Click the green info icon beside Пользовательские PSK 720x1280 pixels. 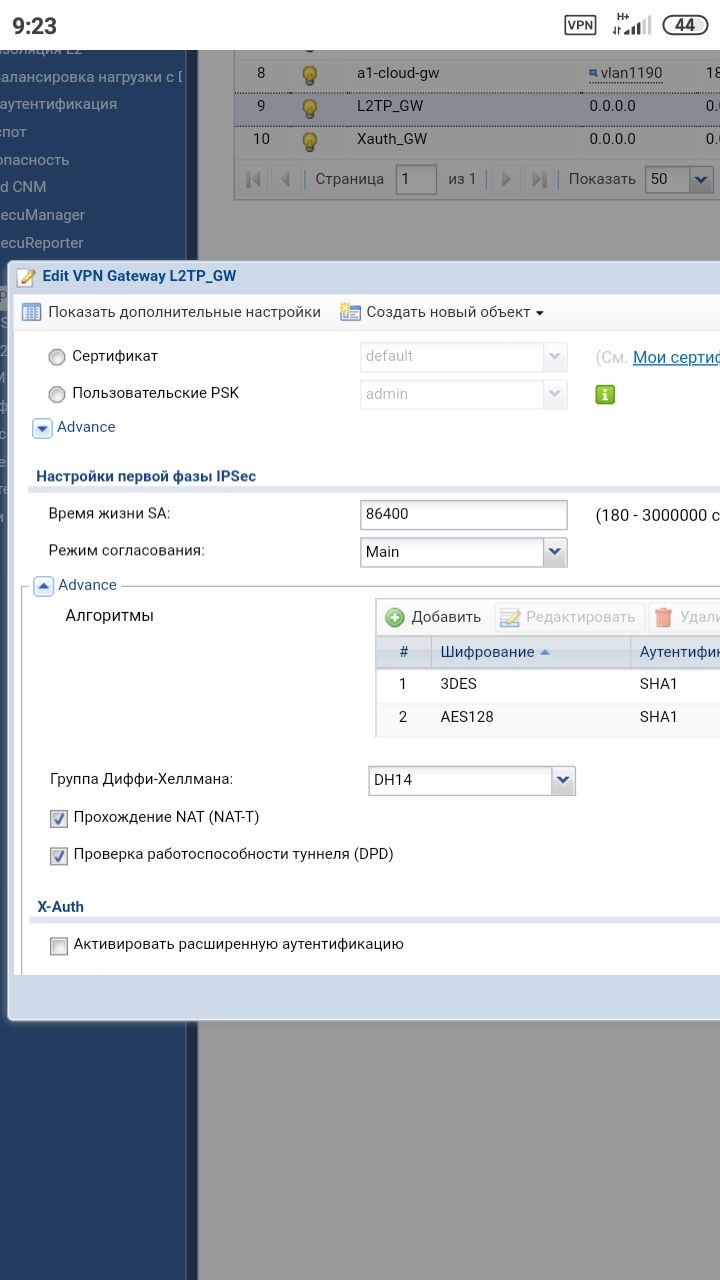click(x=605, y=394)
